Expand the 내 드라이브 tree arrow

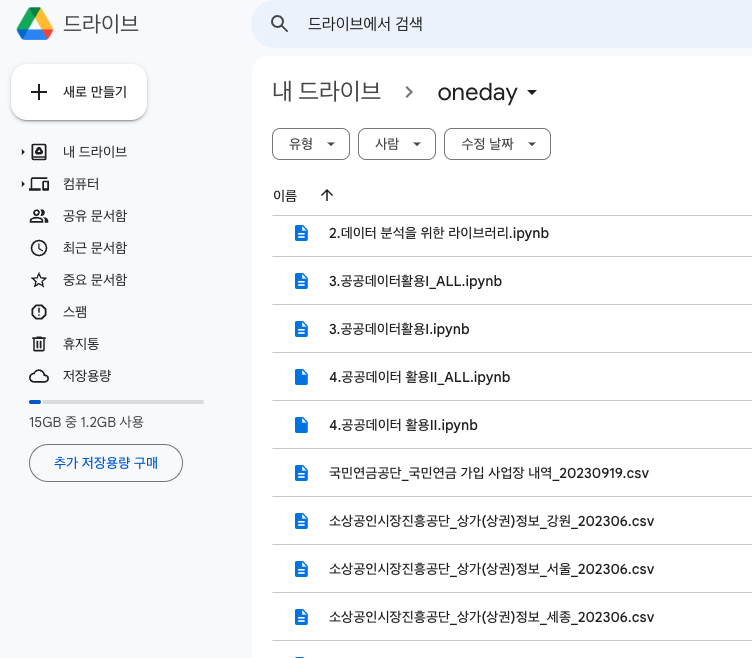[x=22, y=152]
